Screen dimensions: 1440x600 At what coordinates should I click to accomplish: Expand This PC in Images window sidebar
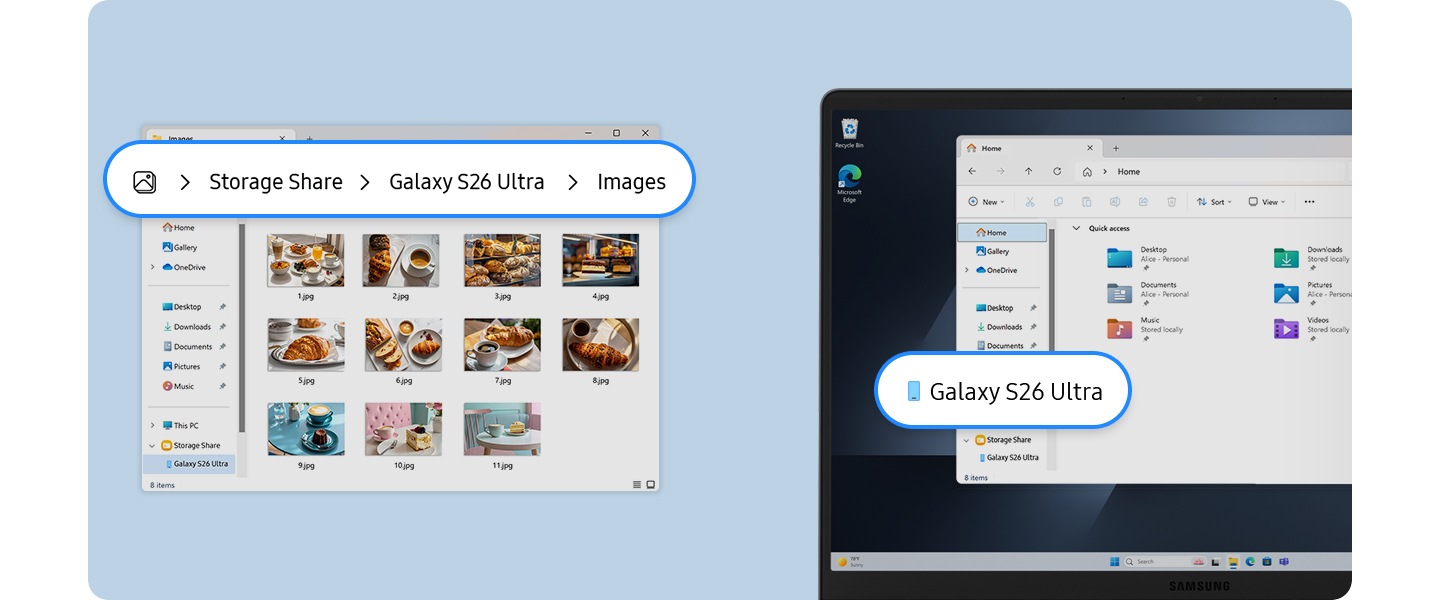153,426
